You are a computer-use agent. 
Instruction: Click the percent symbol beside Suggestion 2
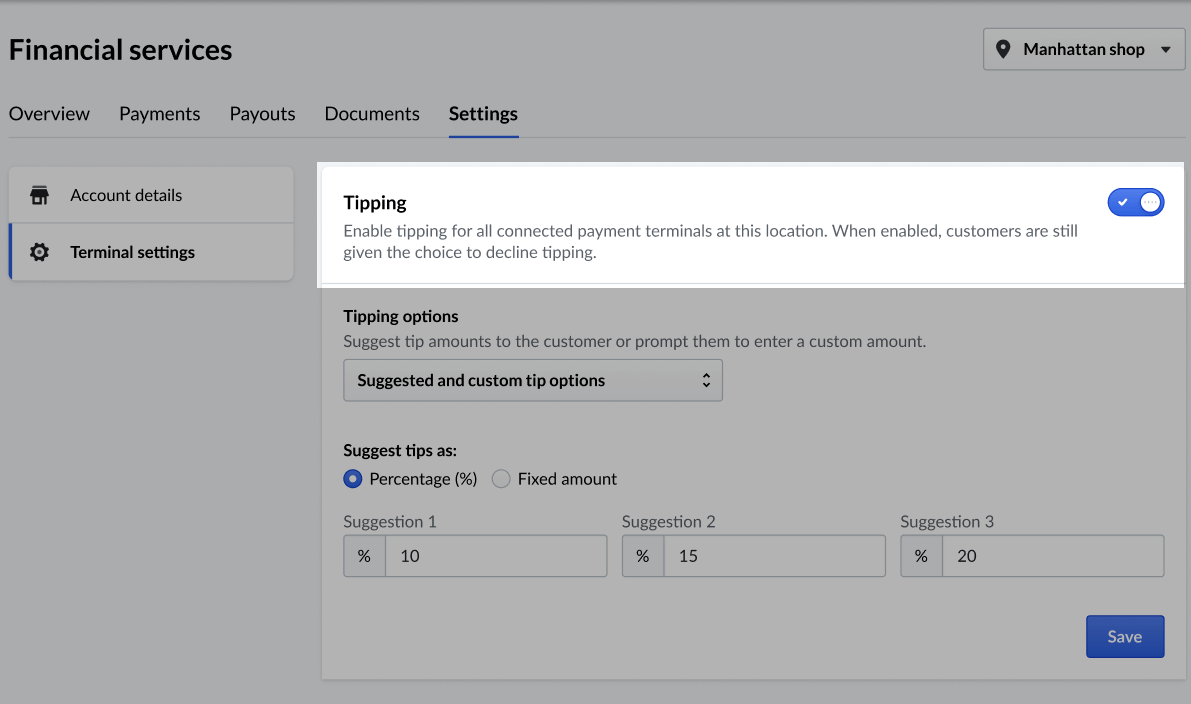coord(643,556)
